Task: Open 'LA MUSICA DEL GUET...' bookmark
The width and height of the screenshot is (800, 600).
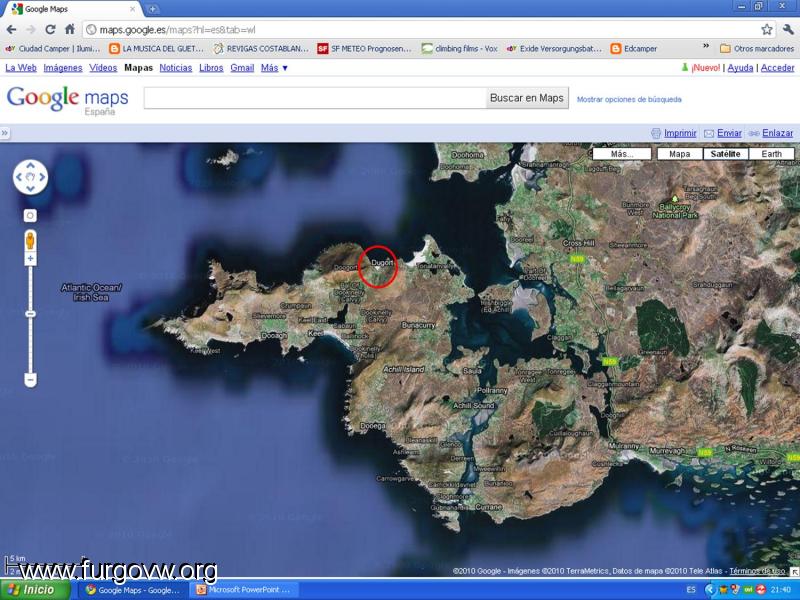Action: pos(157,48)
